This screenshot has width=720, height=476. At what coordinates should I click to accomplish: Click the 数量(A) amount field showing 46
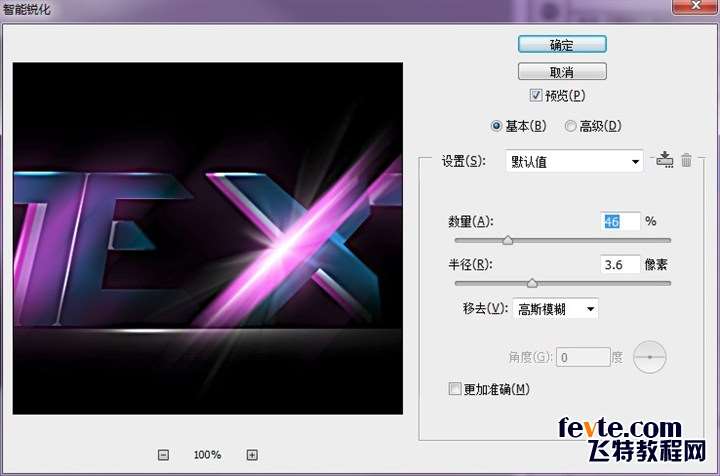(619, 222)
